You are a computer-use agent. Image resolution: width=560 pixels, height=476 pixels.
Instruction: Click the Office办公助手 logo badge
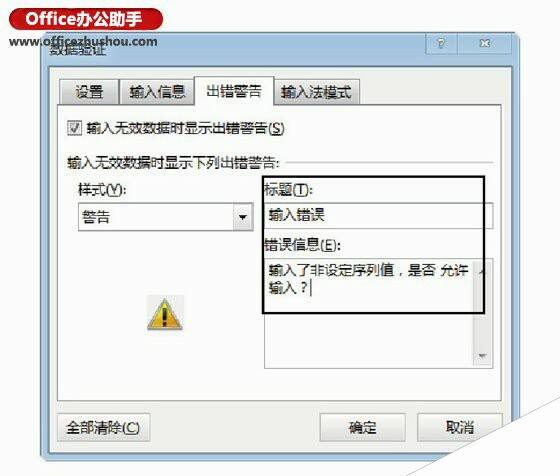[x=86, y=19]
